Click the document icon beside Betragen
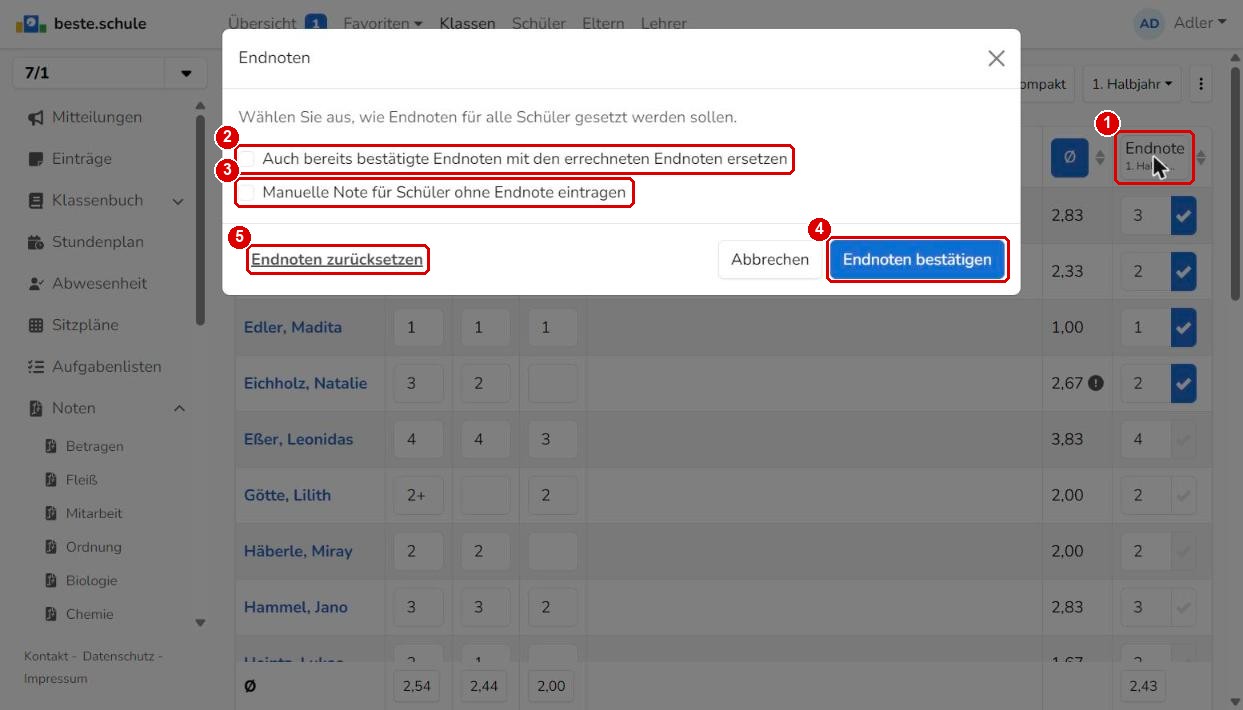 [51, 446]
